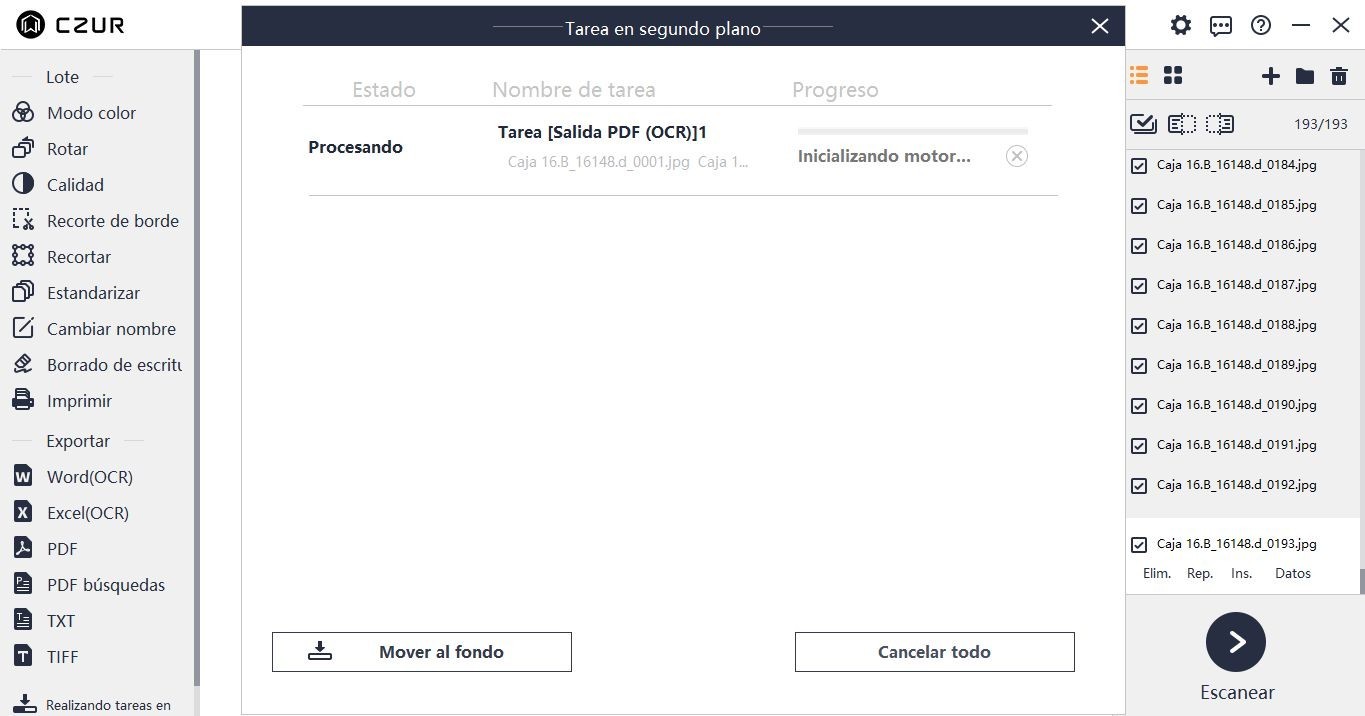Click the trash delete icon
Viewport: 1365px width, 716px height.
(1338, 76)
